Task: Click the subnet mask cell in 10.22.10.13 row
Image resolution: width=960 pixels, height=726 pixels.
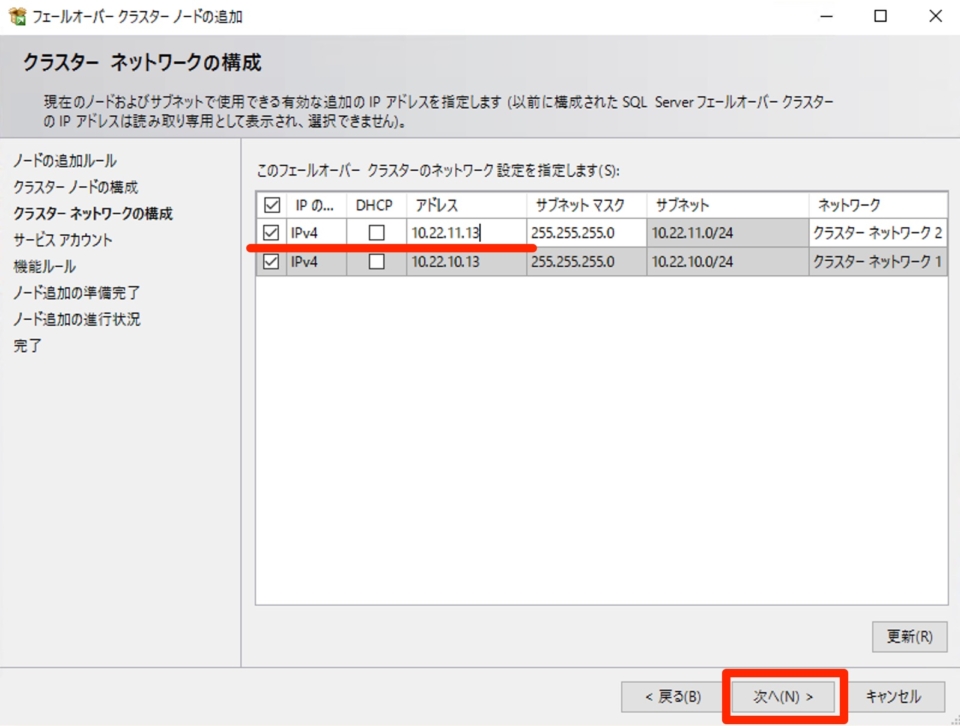Action: 587,261
